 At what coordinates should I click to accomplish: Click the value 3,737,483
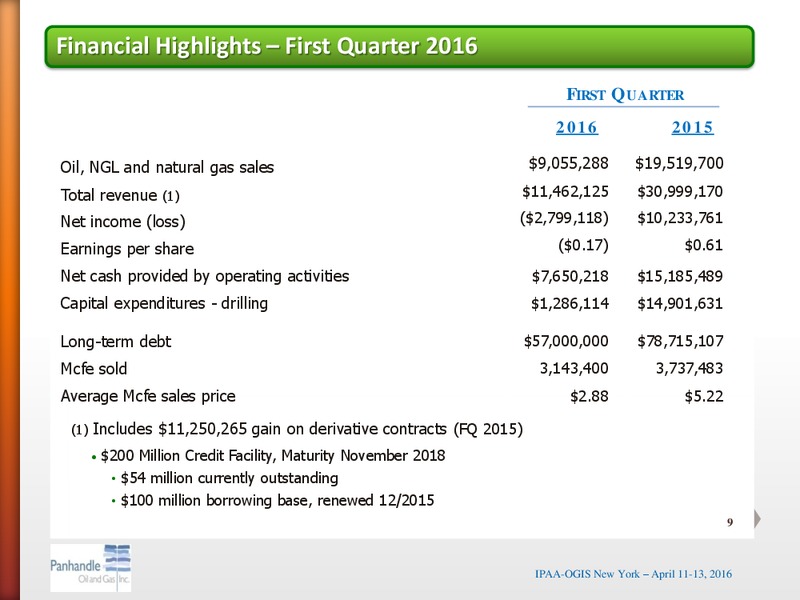(x=689, y=368)
